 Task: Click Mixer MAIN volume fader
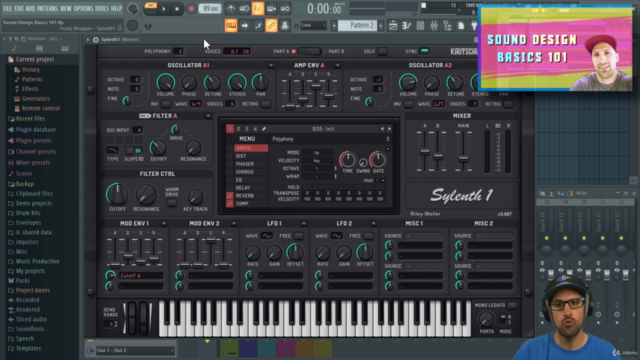pyautogui.click(x=463, y=158)
